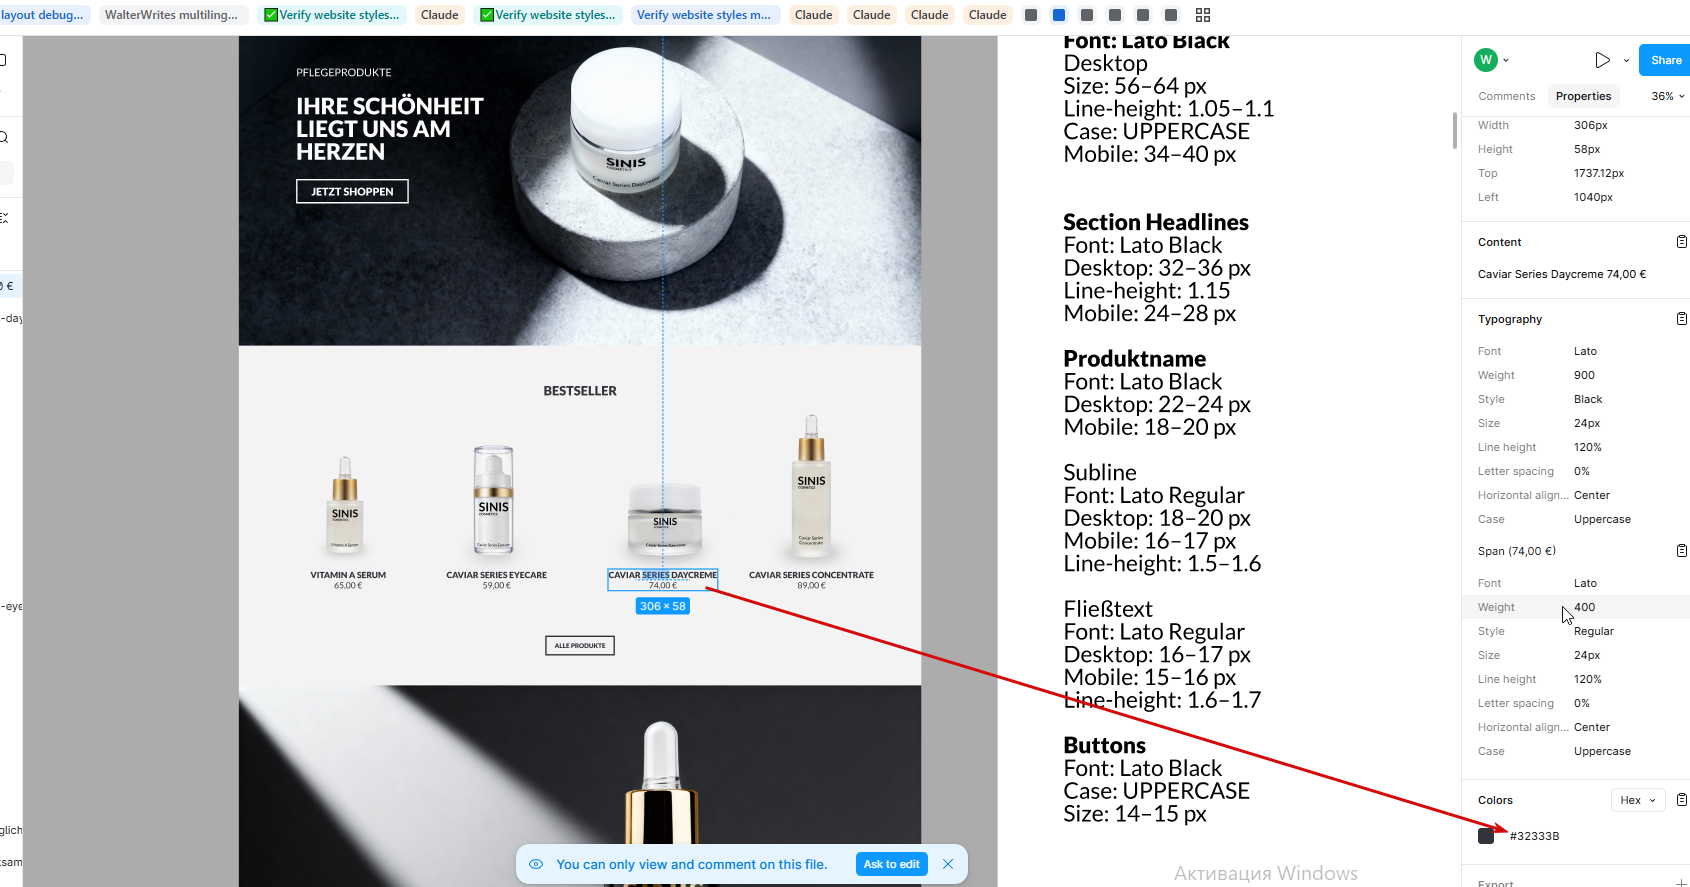This screenshot has height=887, width=1690.
Task: Click the Produktname heading in the style guide
Action: tap(1135, 359)
